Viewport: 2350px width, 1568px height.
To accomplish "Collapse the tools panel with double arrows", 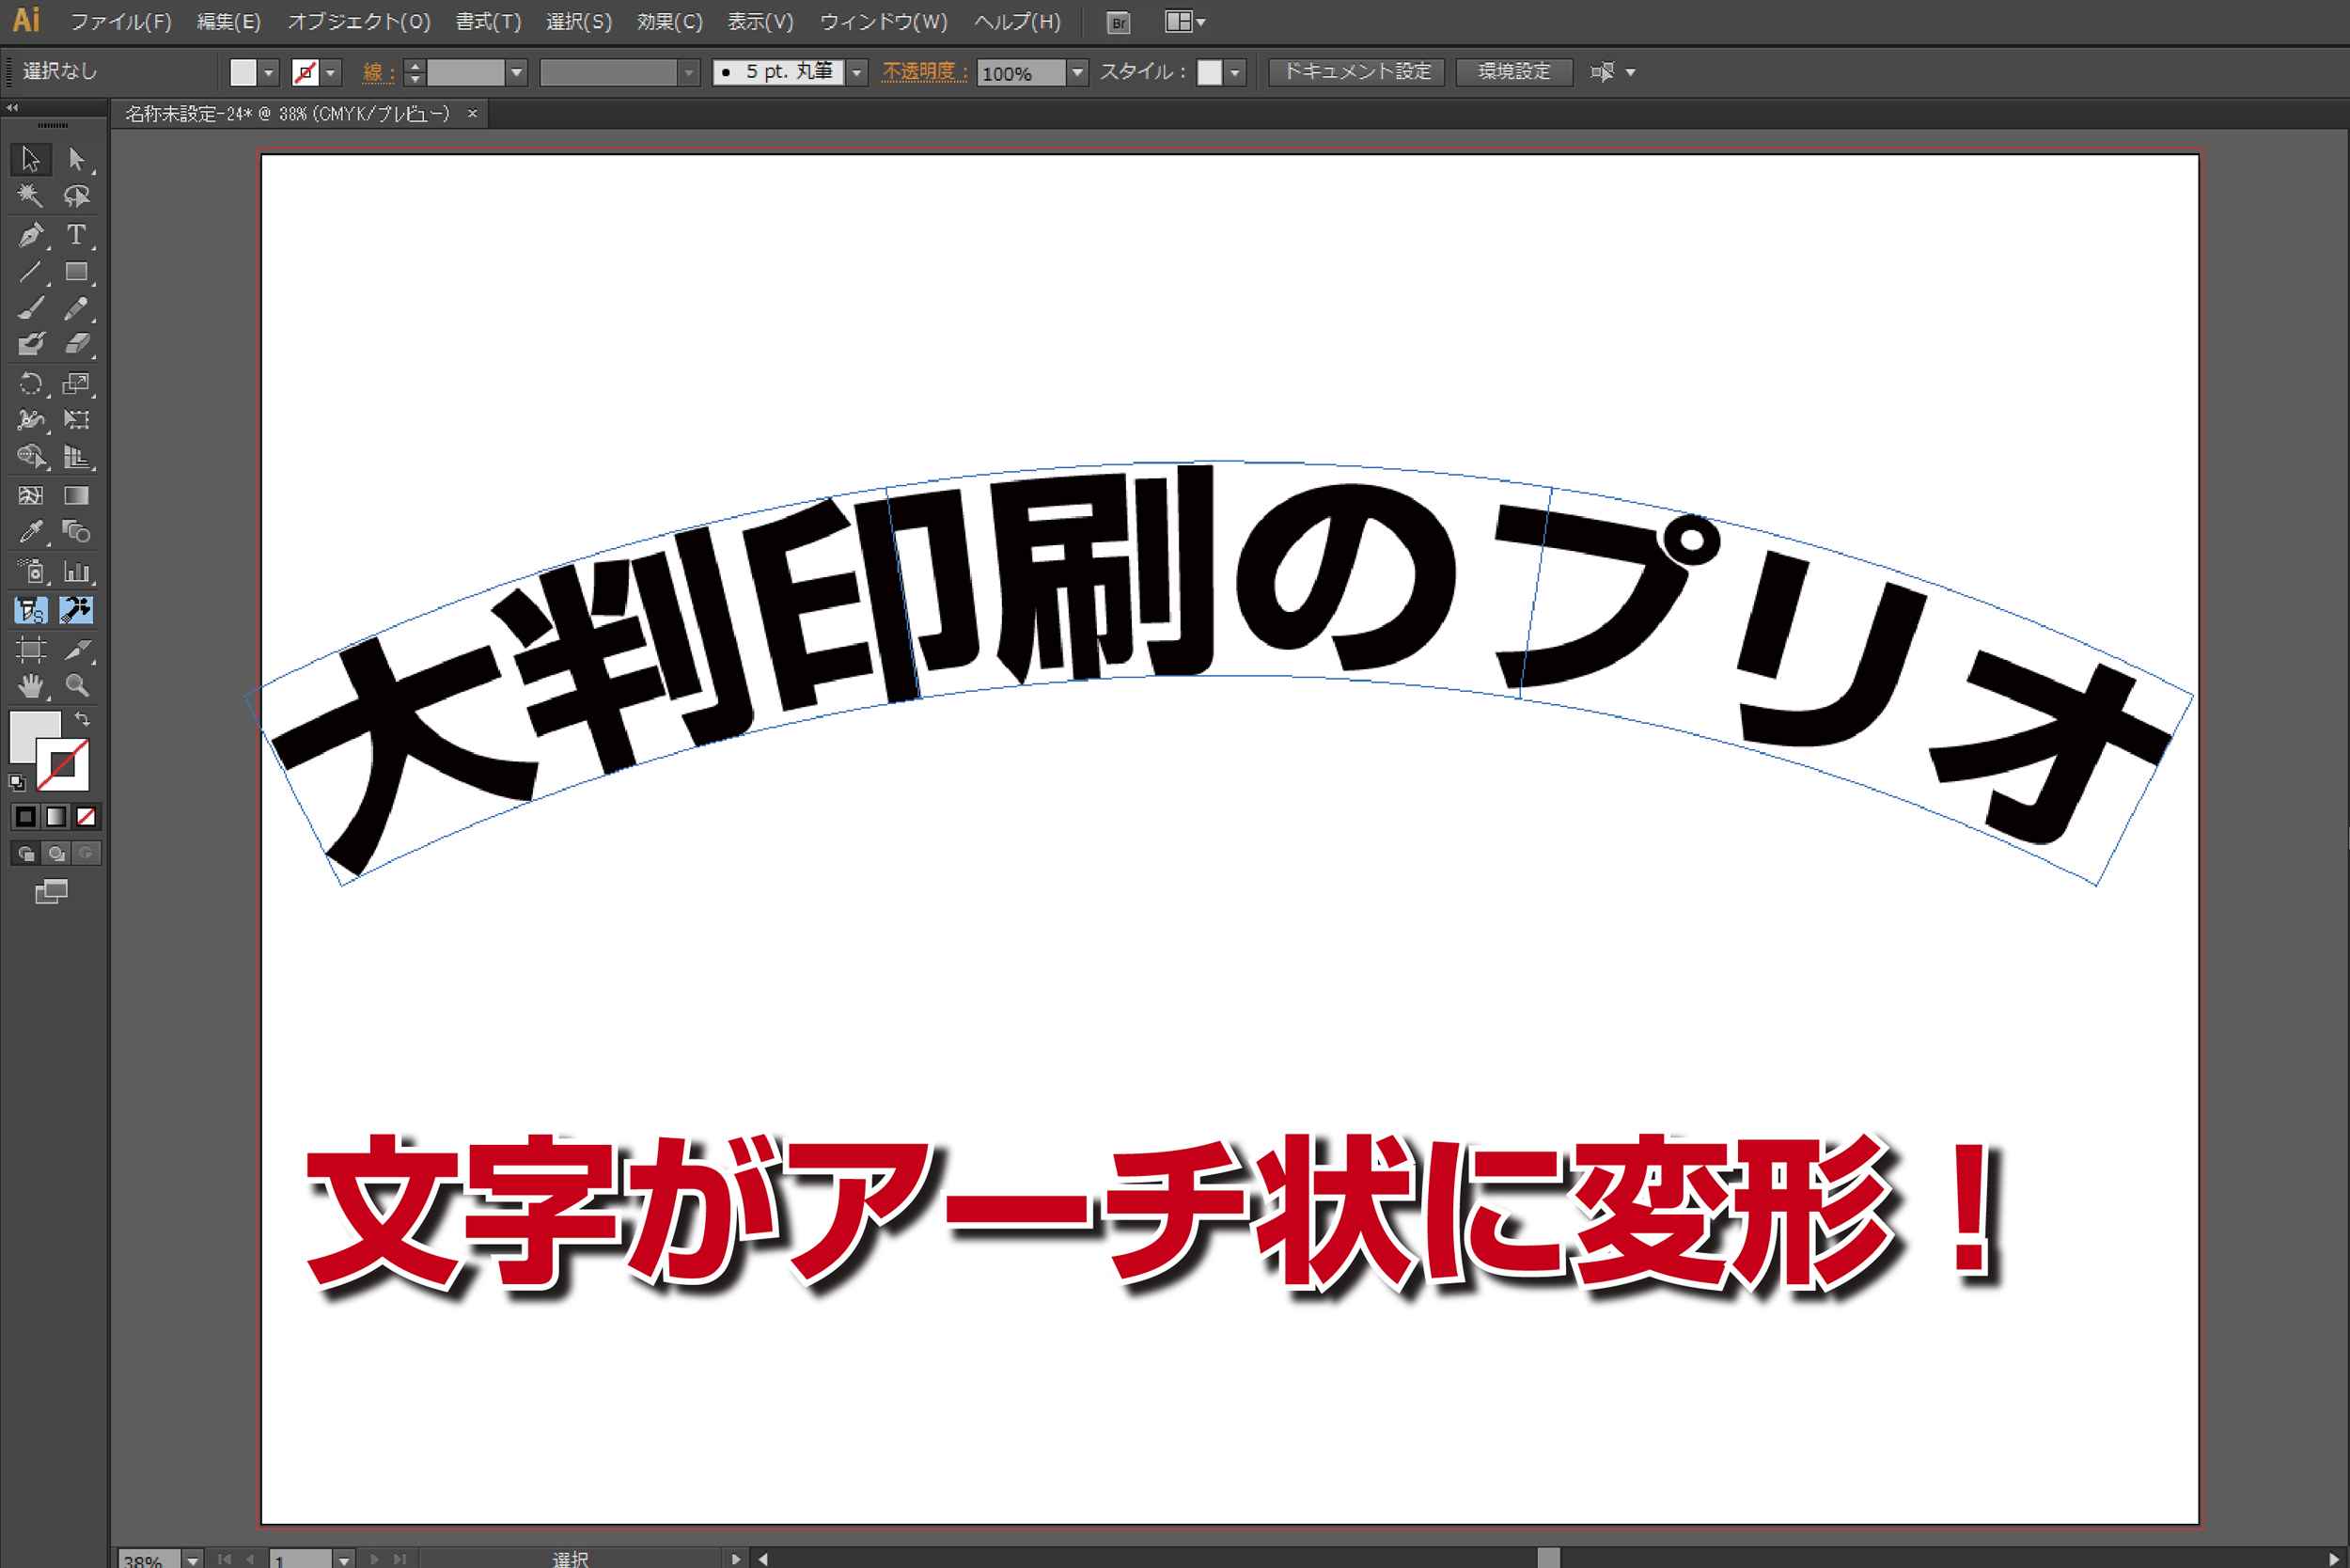I will [12, 107].
